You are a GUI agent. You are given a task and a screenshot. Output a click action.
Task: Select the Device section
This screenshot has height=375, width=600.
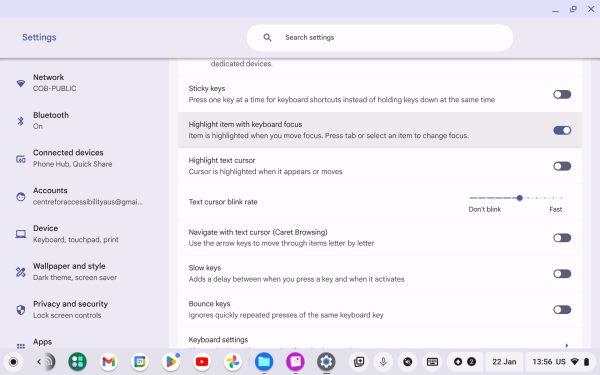click(x=84, y=234)
